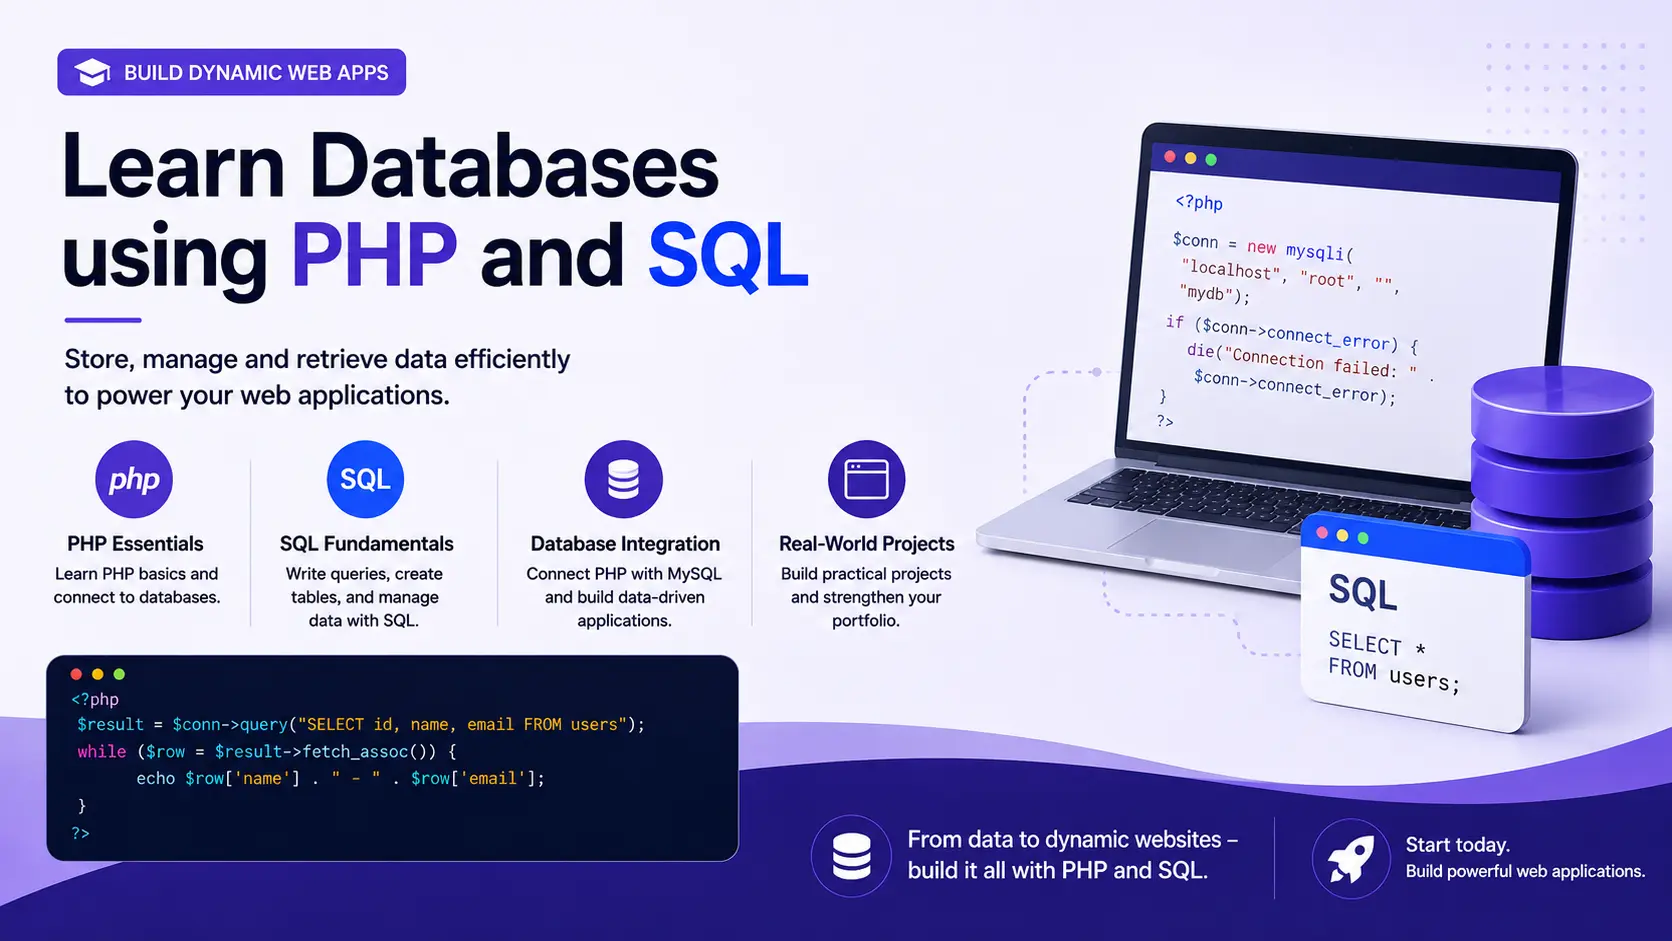
Task: Click the '<?php' line in dark code snippet
Action: coord(95,699)
